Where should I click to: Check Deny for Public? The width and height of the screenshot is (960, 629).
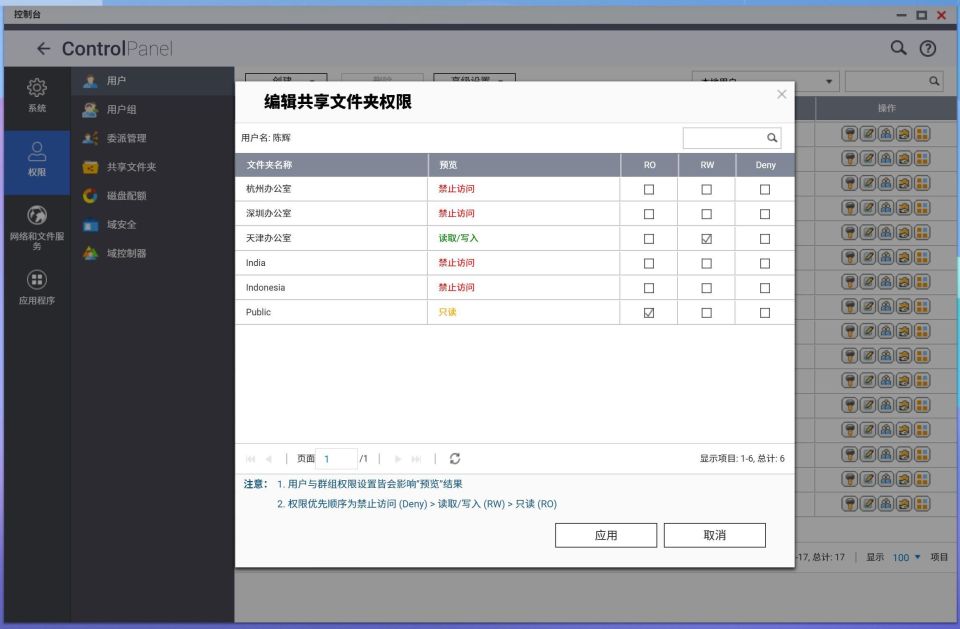coord(765,313)
